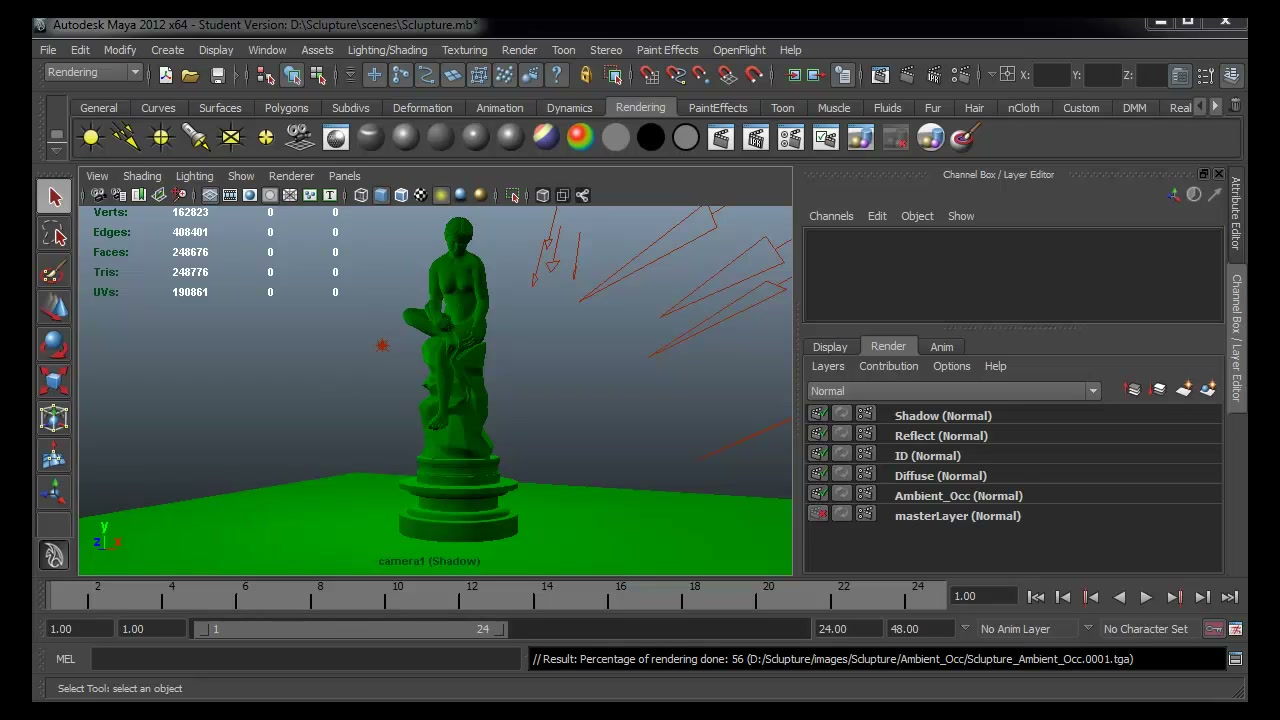Open the Script Editor icon
1280x720 pixels.
tap(1235, 659)
